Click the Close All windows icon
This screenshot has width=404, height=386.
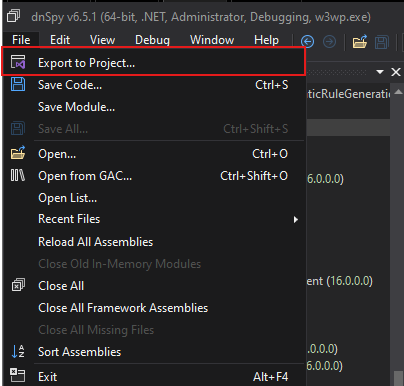(x=18, y=285)
